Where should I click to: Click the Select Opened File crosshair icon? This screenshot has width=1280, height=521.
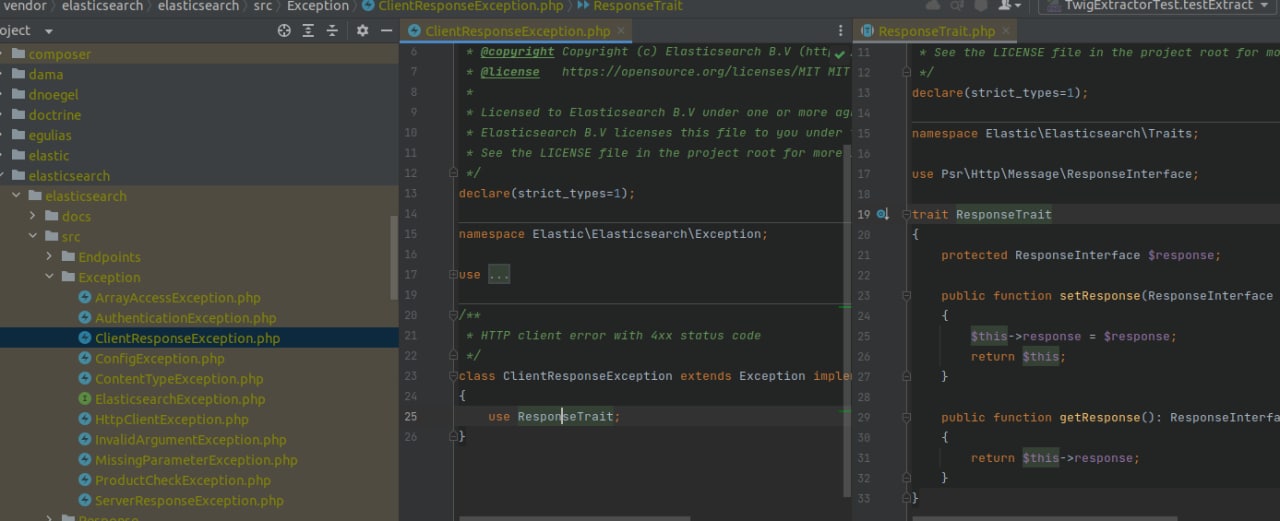[284, 31]
